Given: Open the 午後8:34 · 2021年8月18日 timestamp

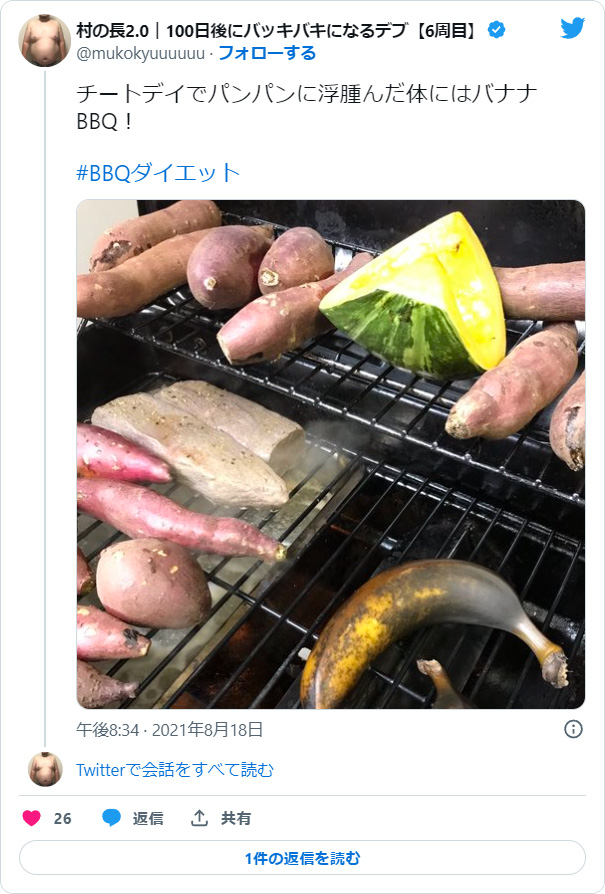Looking at the screenshot, I should coord(170,730).
